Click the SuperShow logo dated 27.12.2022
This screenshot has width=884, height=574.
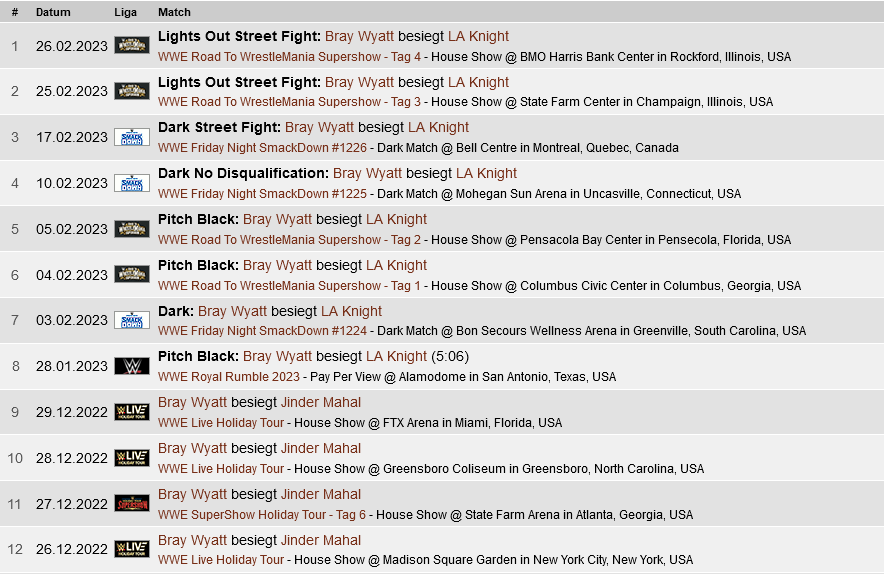click(x=132, y=504)
